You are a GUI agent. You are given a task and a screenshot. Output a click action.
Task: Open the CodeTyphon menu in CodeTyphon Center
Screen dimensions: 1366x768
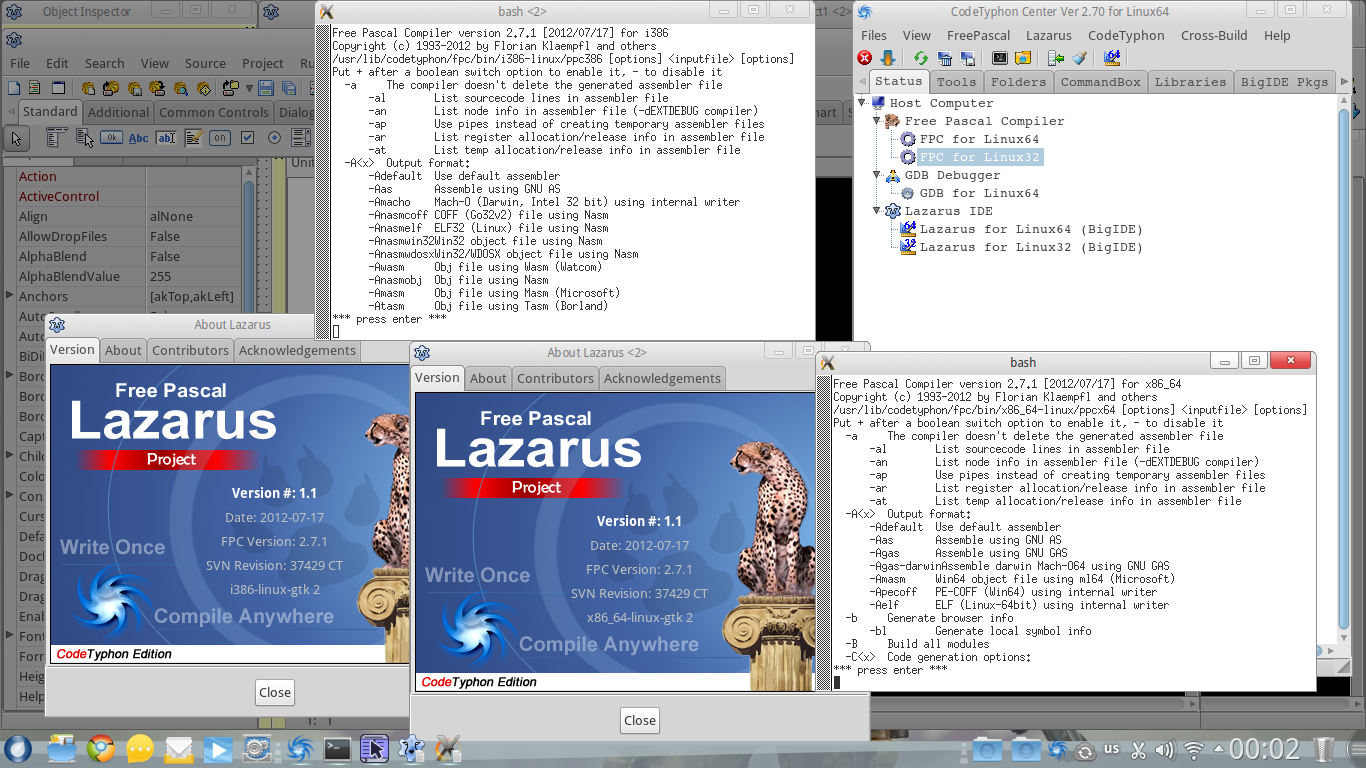coord(1126,35)
